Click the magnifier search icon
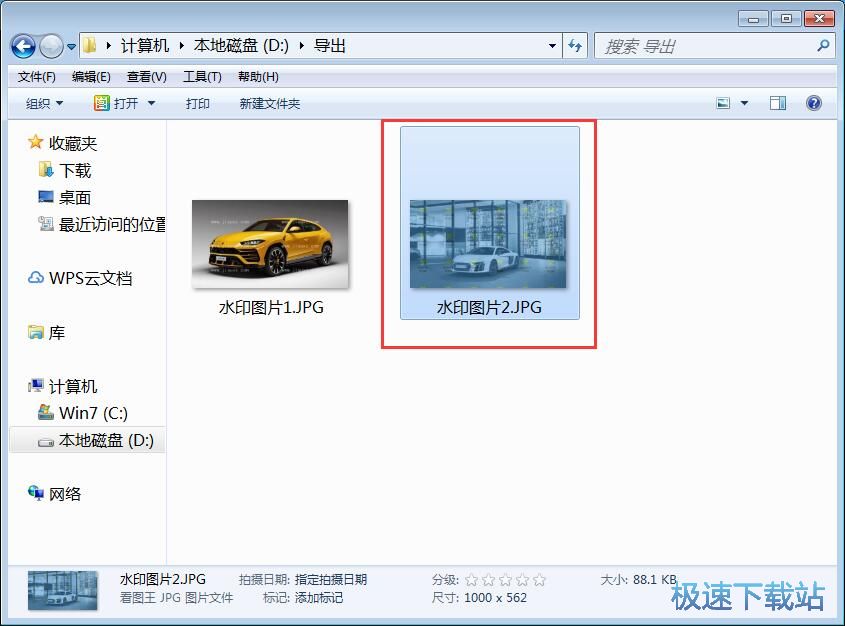The image size is (845, 626). pos(823,46)
